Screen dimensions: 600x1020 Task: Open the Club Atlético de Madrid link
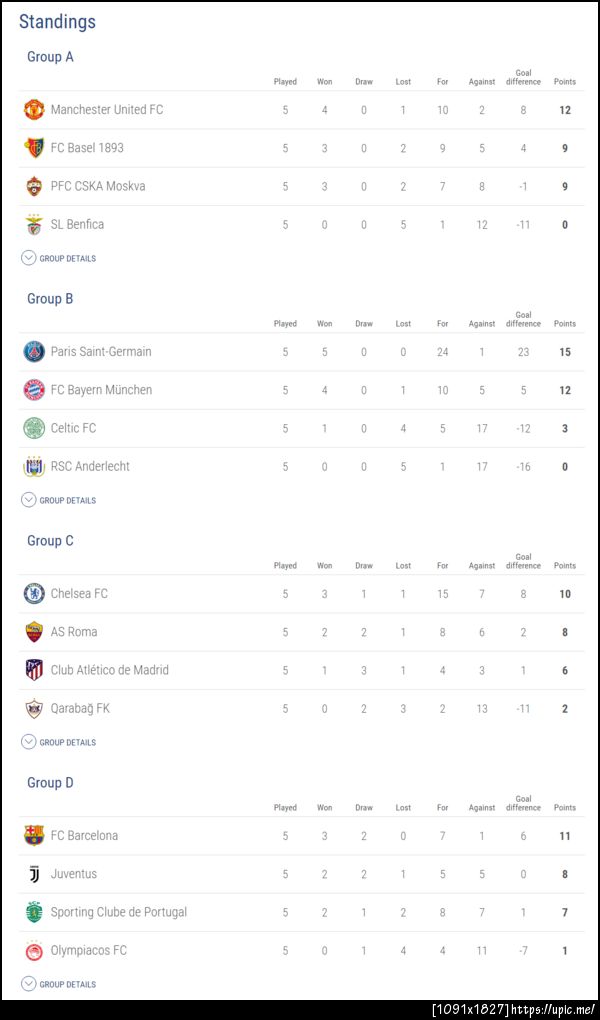[x=109, y=670]
